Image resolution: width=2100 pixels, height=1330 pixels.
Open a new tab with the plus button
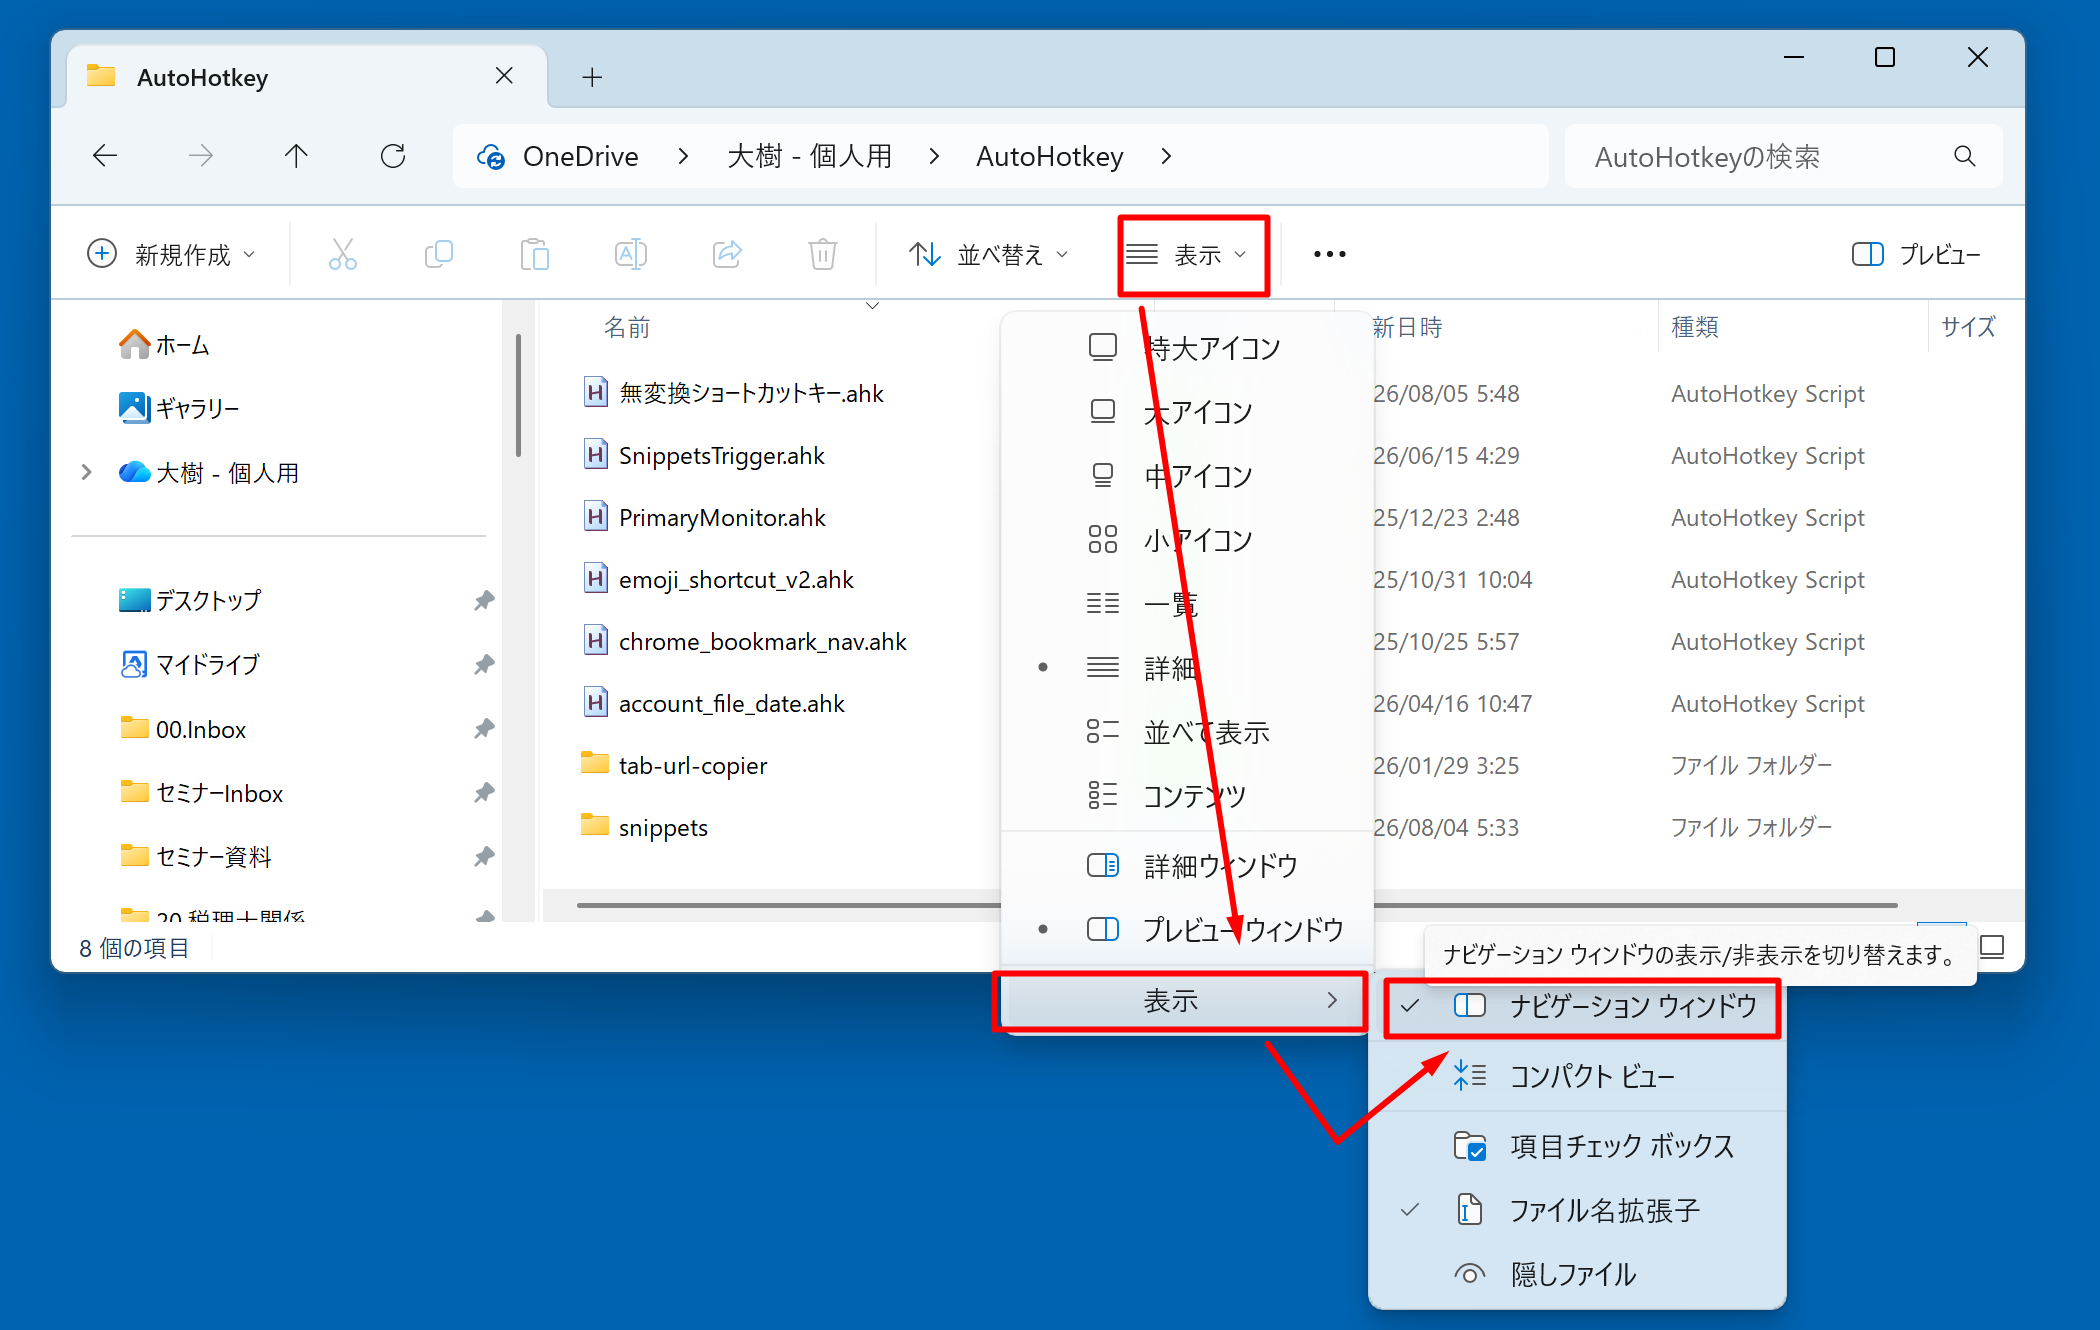(x=592, y=77)
